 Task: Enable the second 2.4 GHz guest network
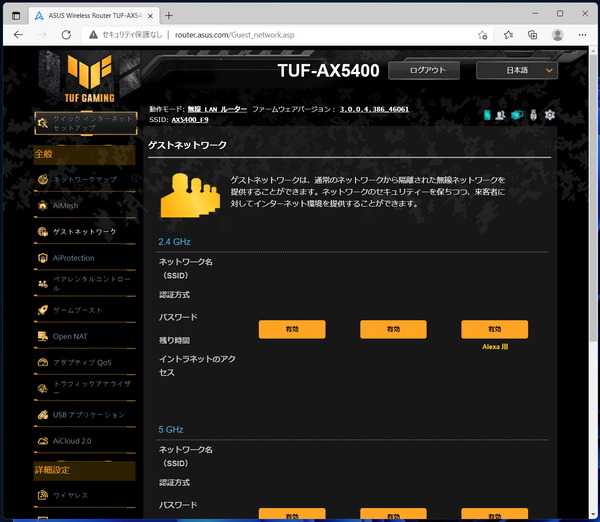tap(393, 330)
